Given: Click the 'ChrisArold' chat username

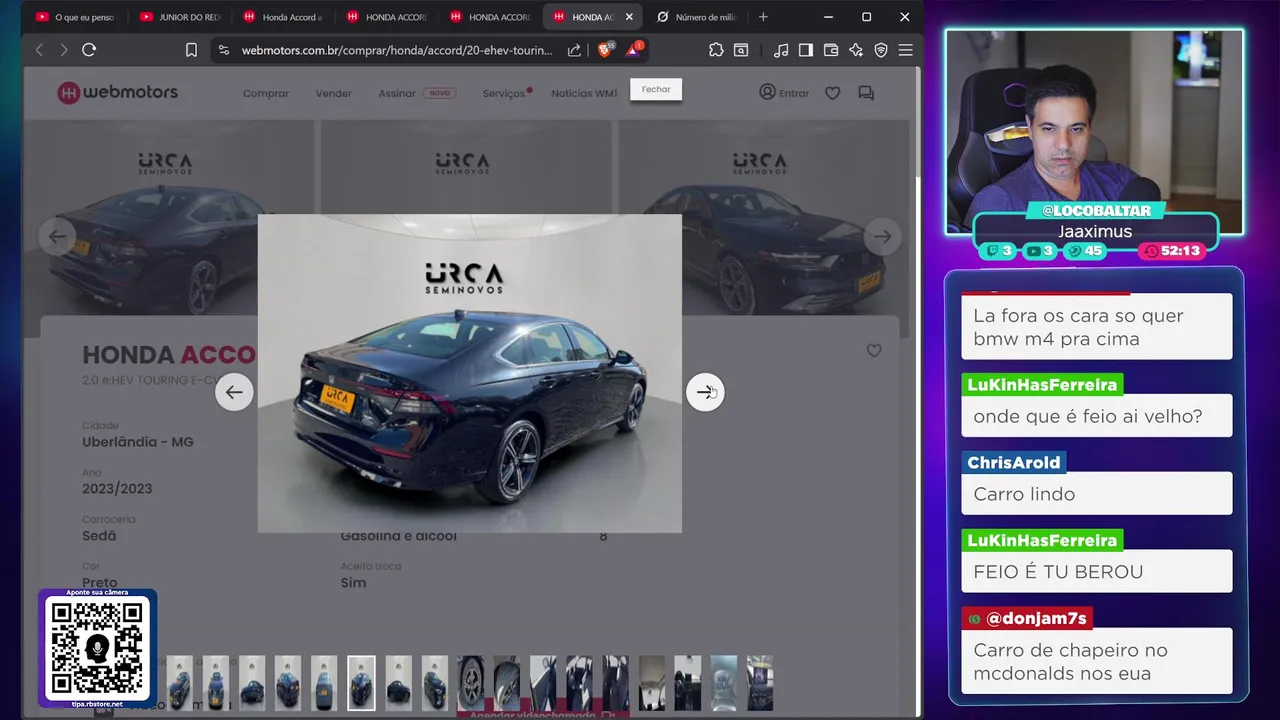Looking at the screenshot, I should click(x=1014, y=462).
